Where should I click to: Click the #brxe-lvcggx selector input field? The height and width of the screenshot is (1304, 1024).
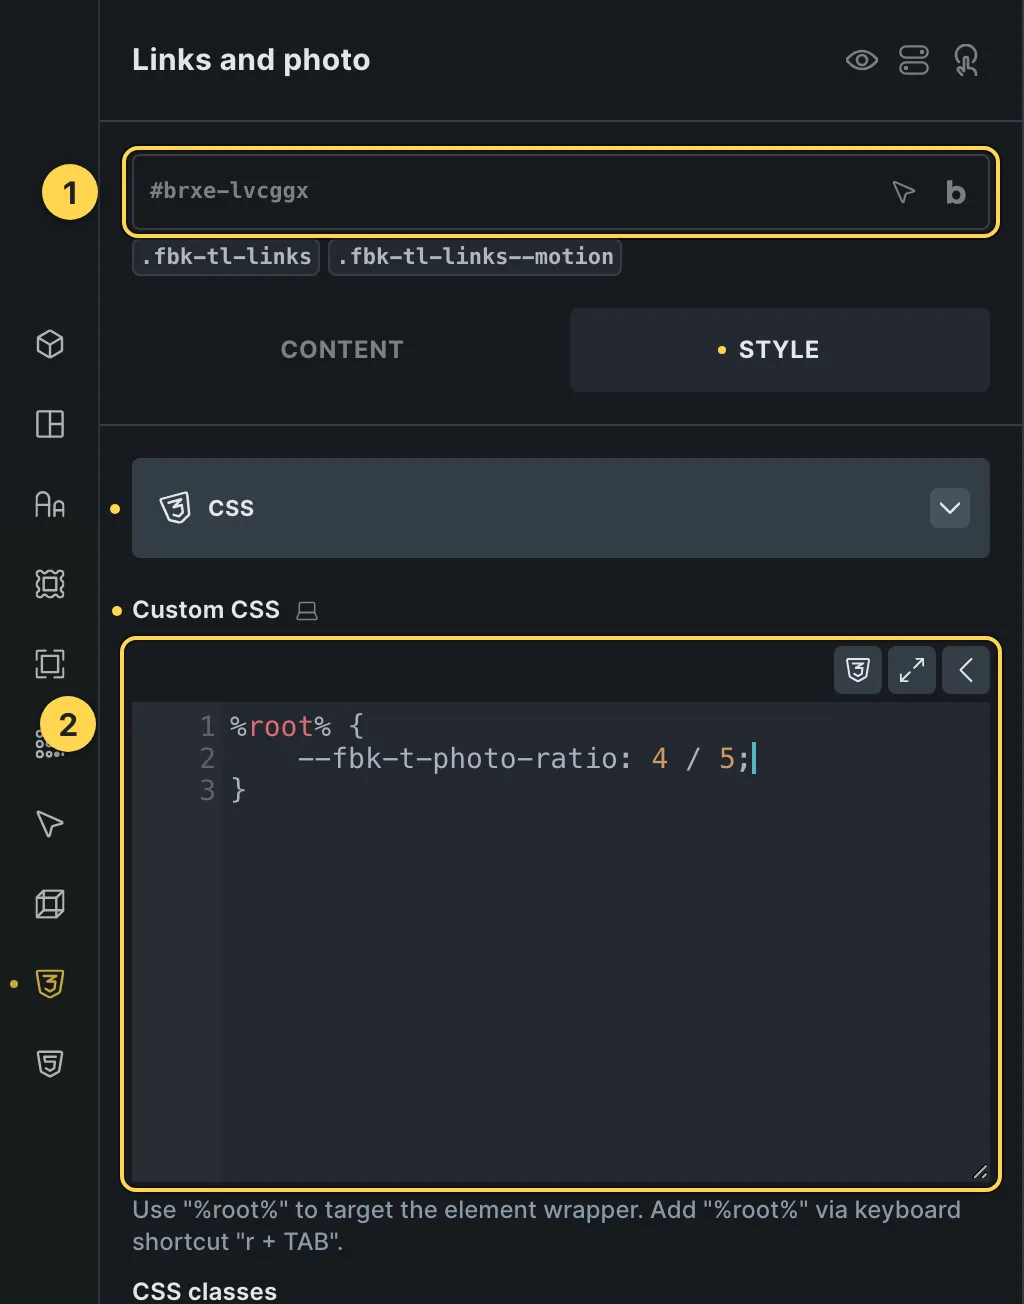[x=561, y=192]
